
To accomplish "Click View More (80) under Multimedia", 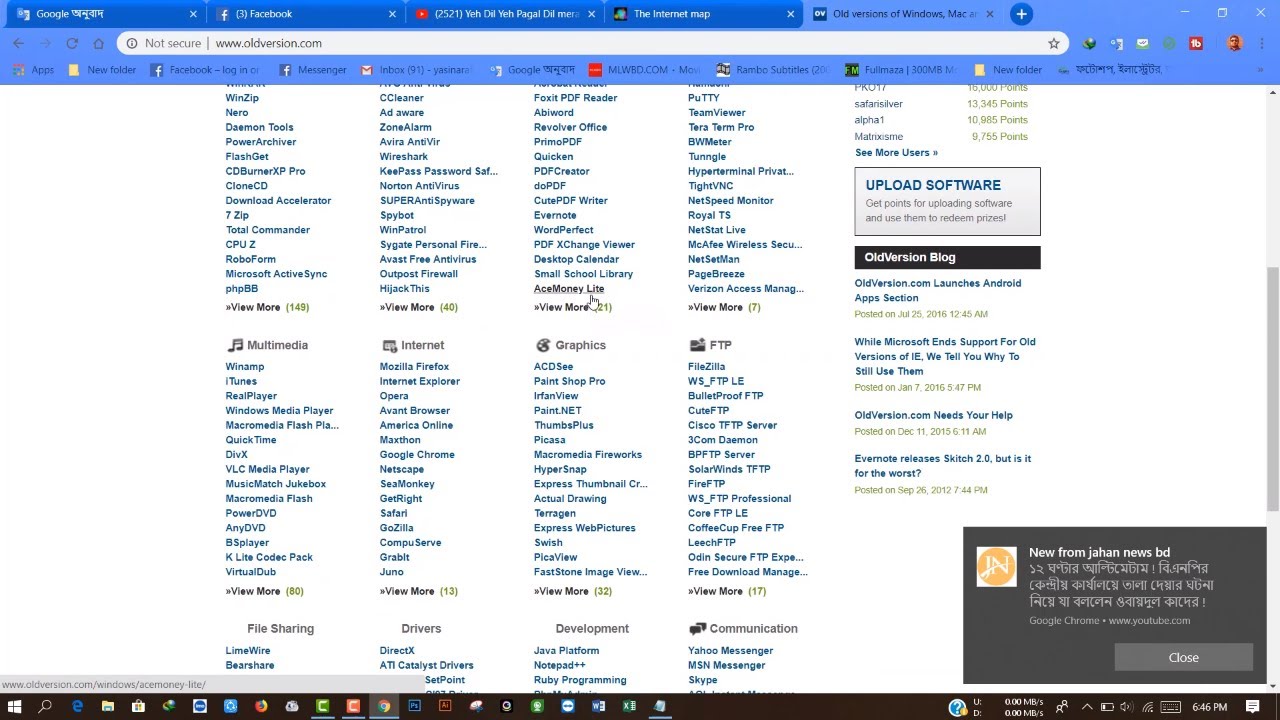I will pyautogui.click(x=264, y=591).
